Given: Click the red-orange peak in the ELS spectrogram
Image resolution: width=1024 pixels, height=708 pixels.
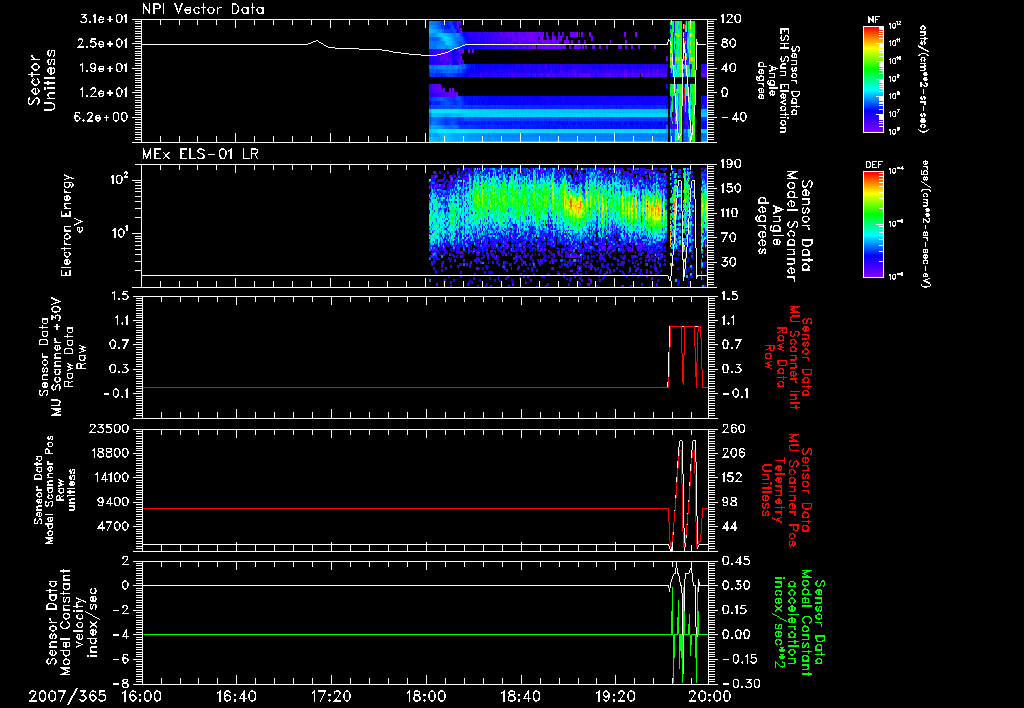Looking at the screenshot, I should (575, 206).
